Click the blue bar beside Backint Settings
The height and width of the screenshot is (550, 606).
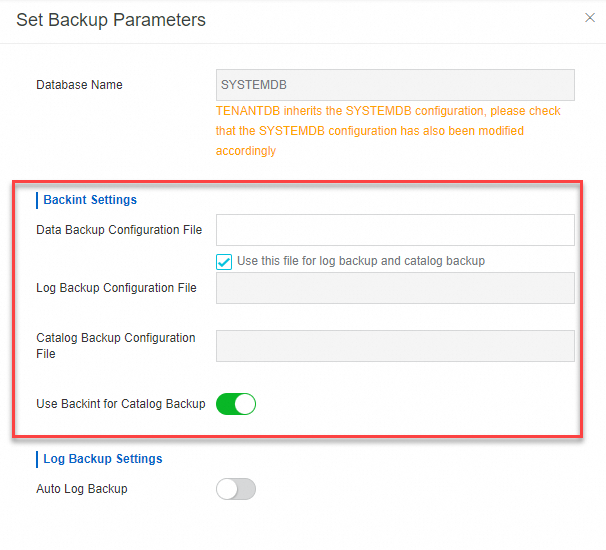[x=38, y=200]
